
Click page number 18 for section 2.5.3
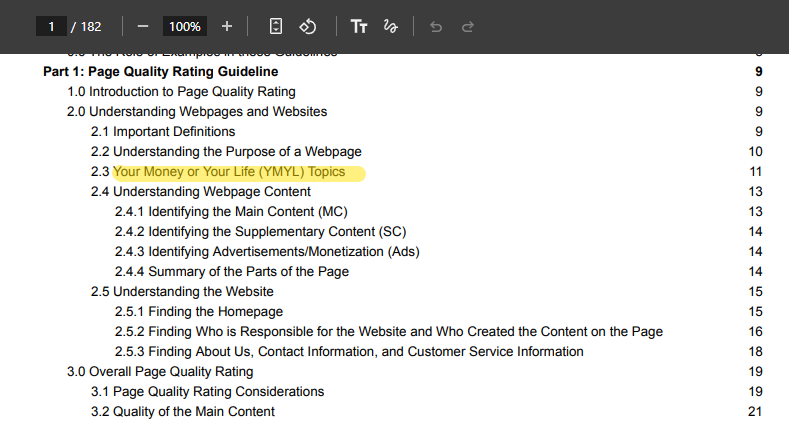pos(755,352)
